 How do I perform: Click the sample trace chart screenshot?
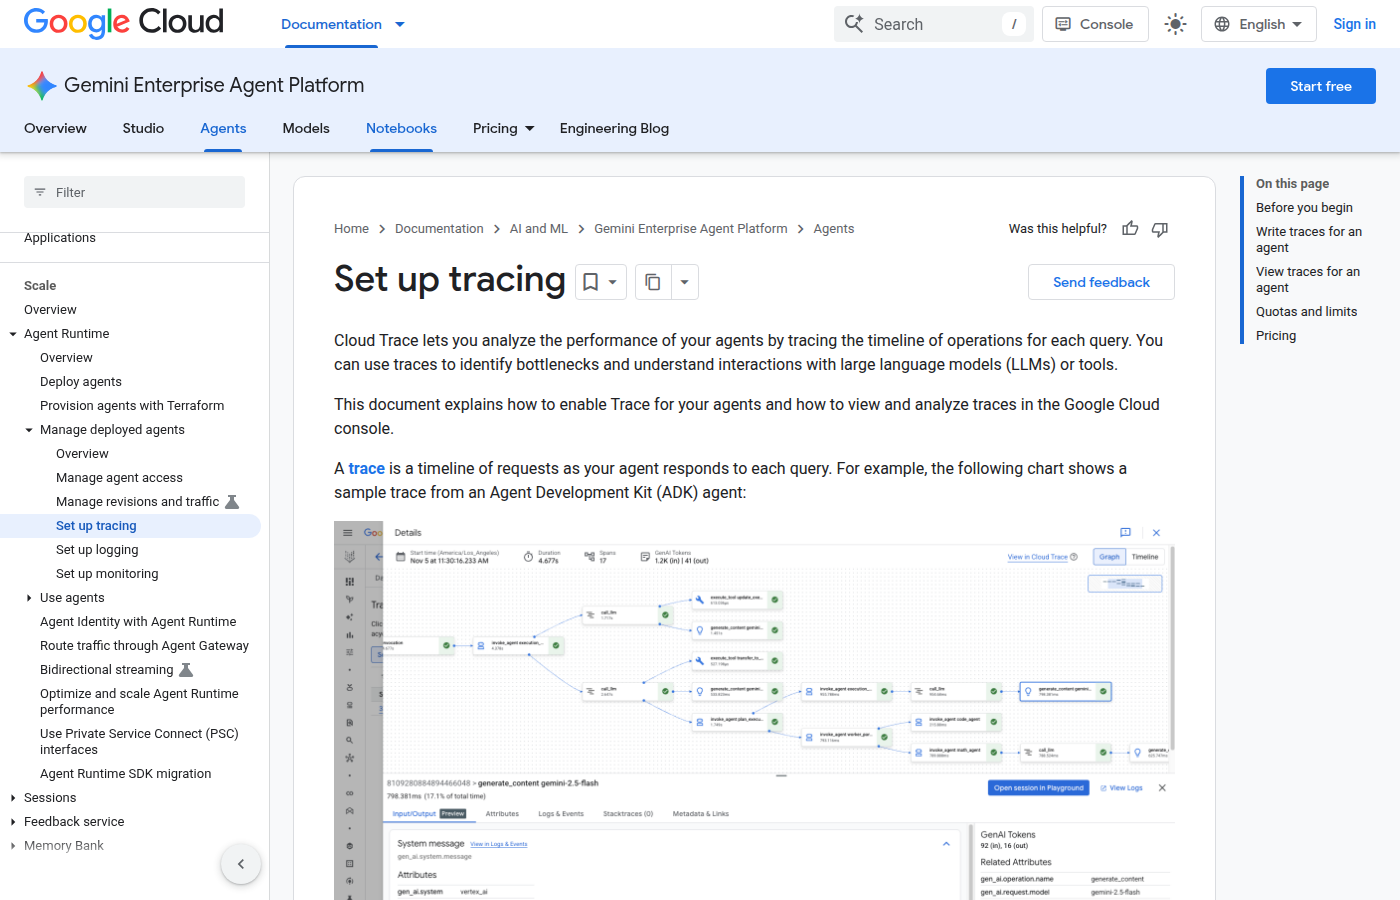(754, 710)
